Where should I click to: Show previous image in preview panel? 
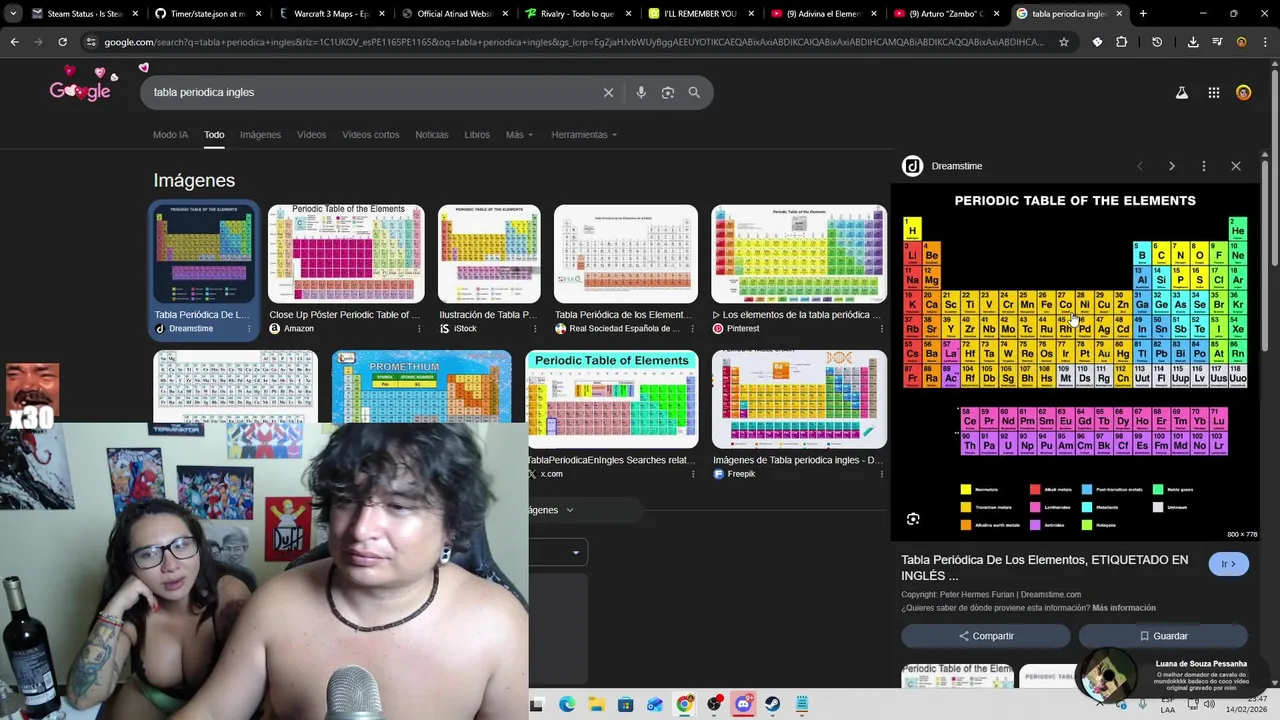[x=1139, y=166]
